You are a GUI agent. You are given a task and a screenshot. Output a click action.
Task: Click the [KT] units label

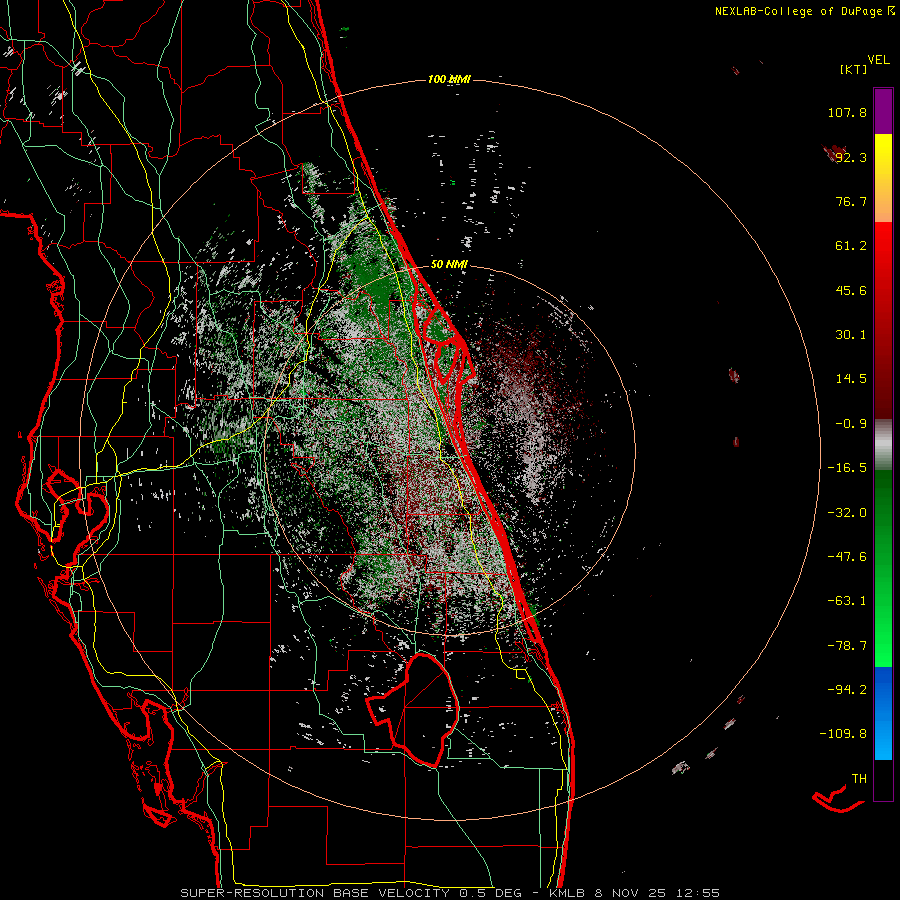[854, 69]
